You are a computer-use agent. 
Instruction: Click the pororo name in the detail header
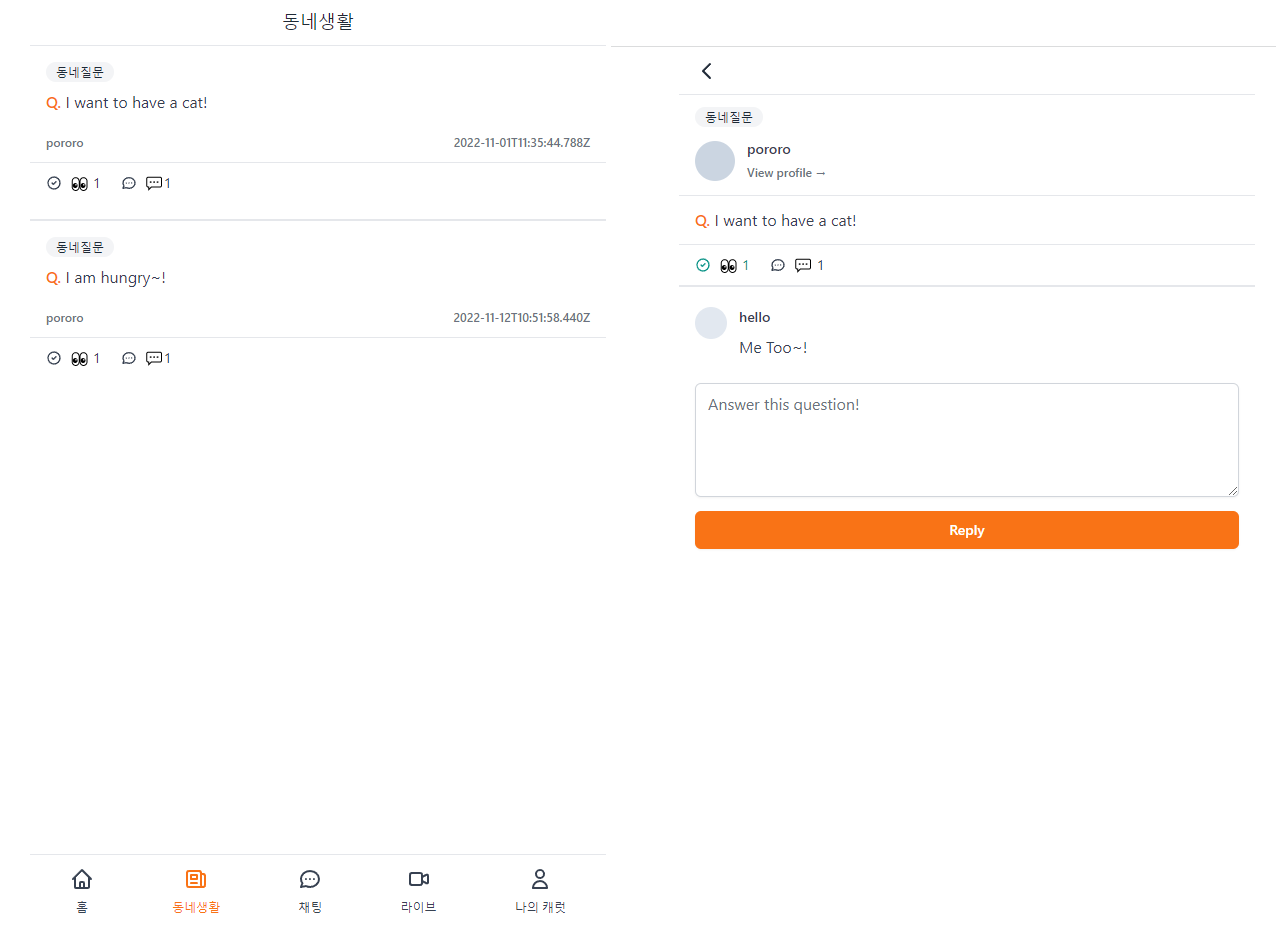click(x=769, y=150)
